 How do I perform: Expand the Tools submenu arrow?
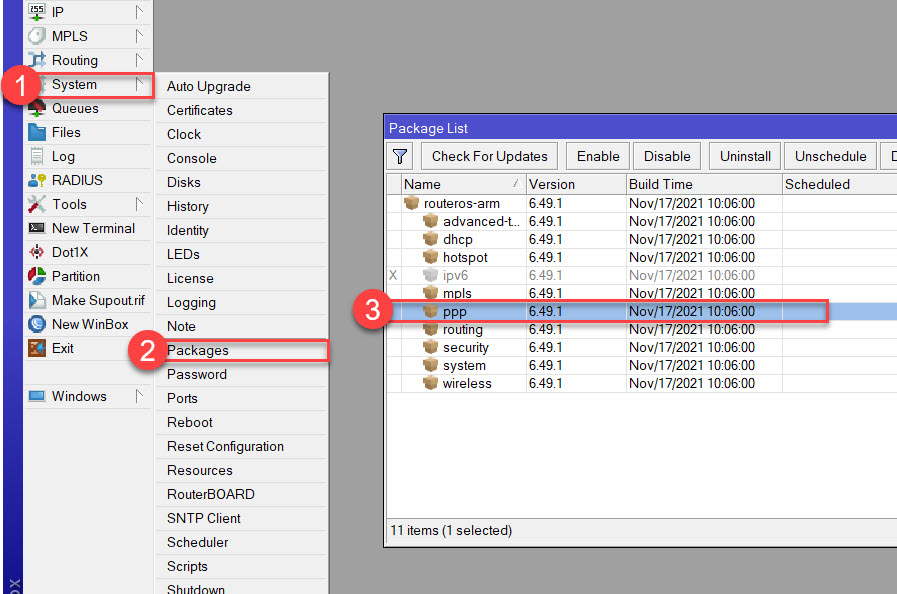139,204
